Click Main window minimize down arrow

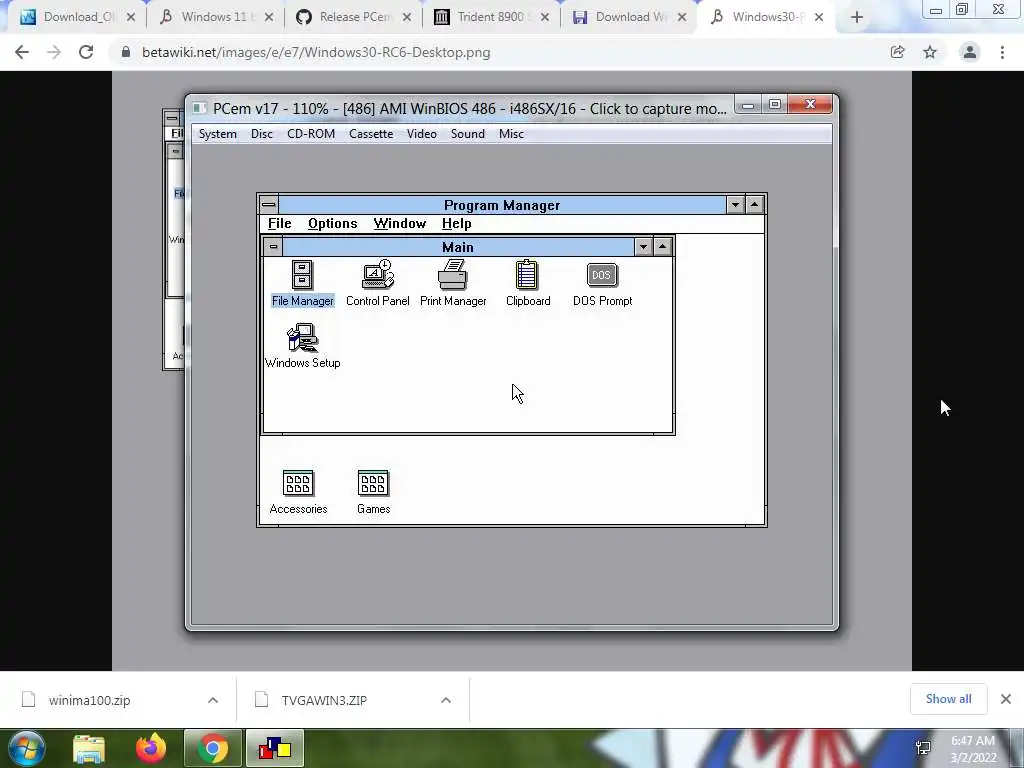(x=643, y=247)
